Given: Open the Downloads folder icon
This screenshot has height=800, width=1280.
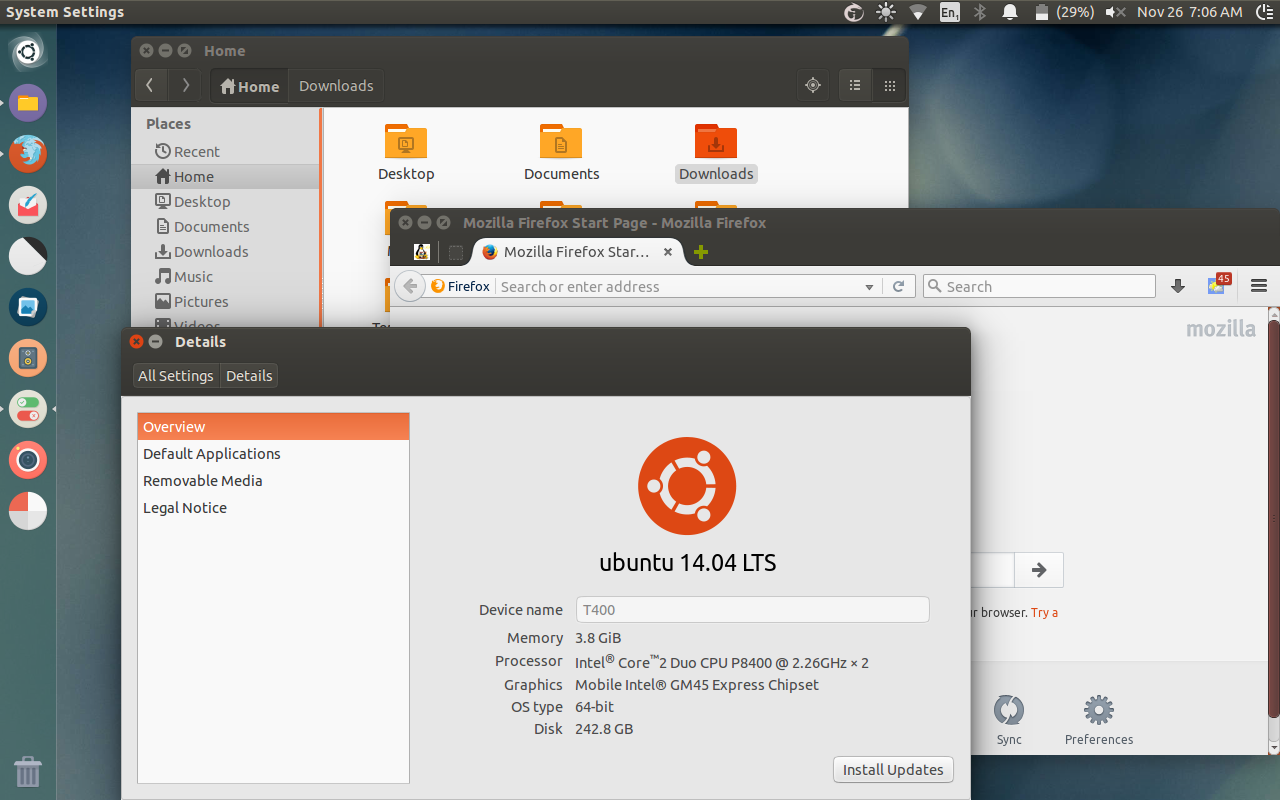Looking at the screenshot, I should pos(716,141).
